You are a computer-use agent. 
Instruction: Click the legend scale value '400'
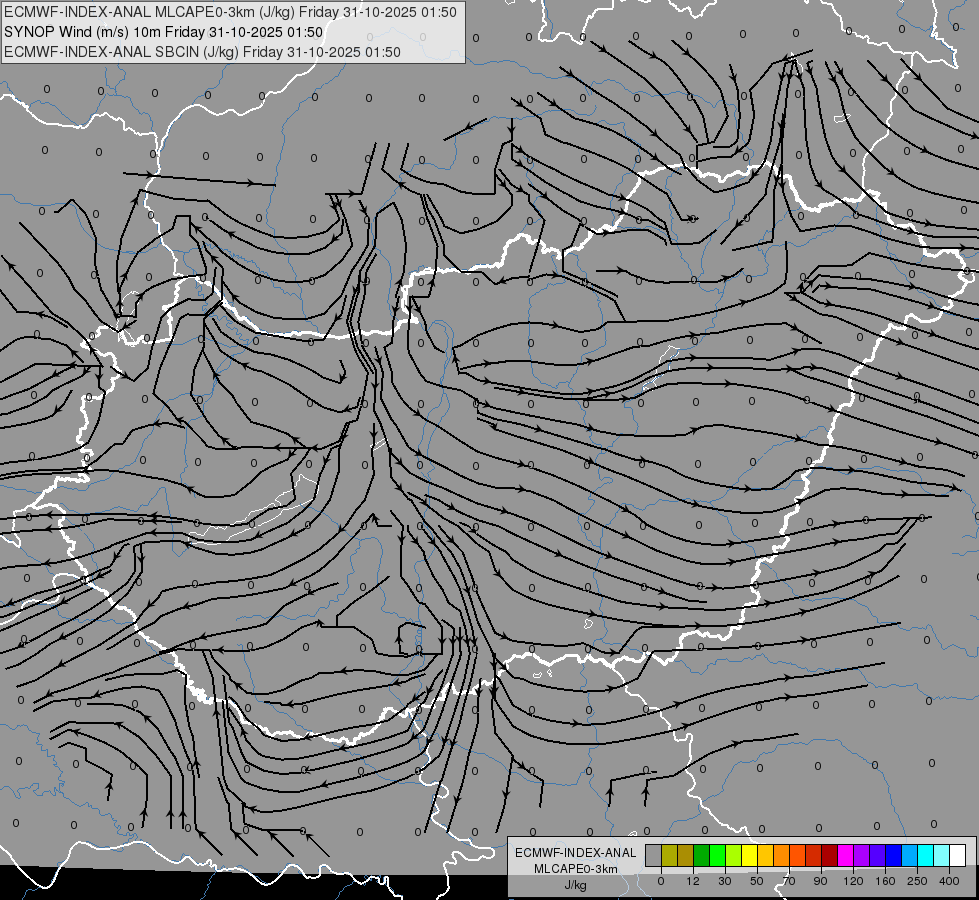tap(949, 881)
